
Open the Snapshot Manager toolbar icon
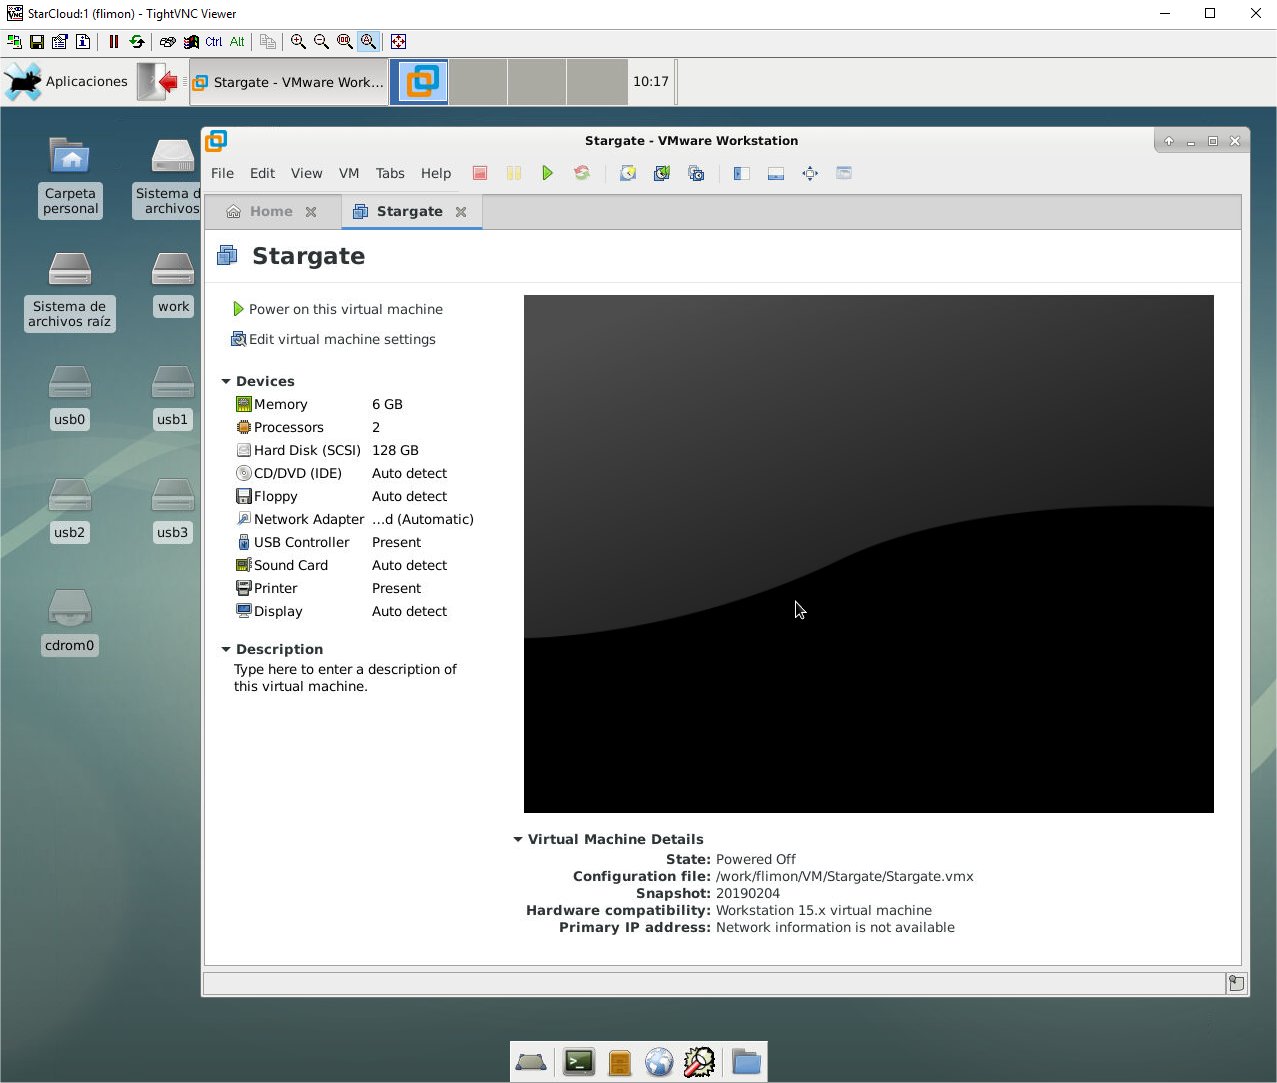(x=696, y=173)
